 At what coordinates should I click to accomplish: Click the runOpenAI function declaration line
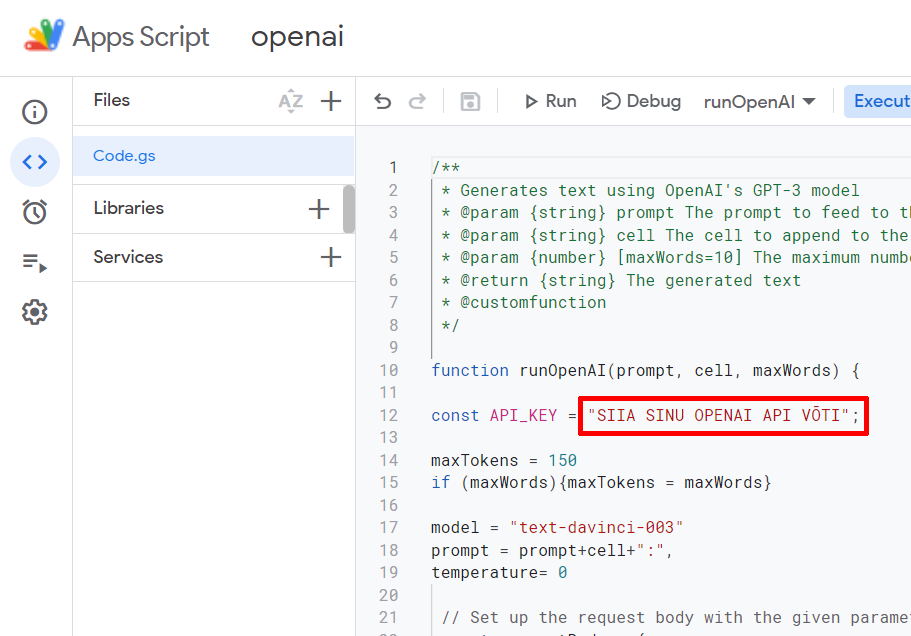click(645, 371)
